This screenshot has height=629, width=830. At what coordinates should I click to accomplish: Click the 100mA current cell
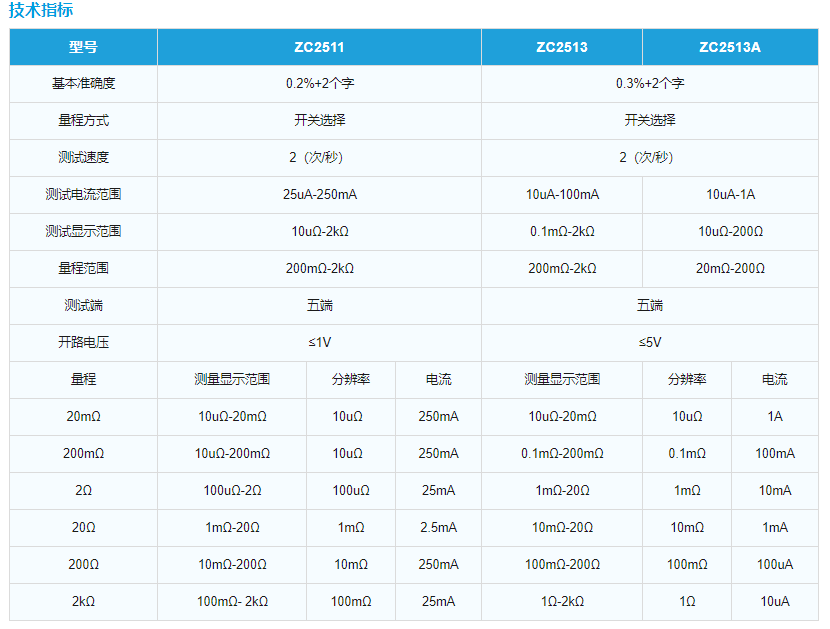click(x=775, y=454)
